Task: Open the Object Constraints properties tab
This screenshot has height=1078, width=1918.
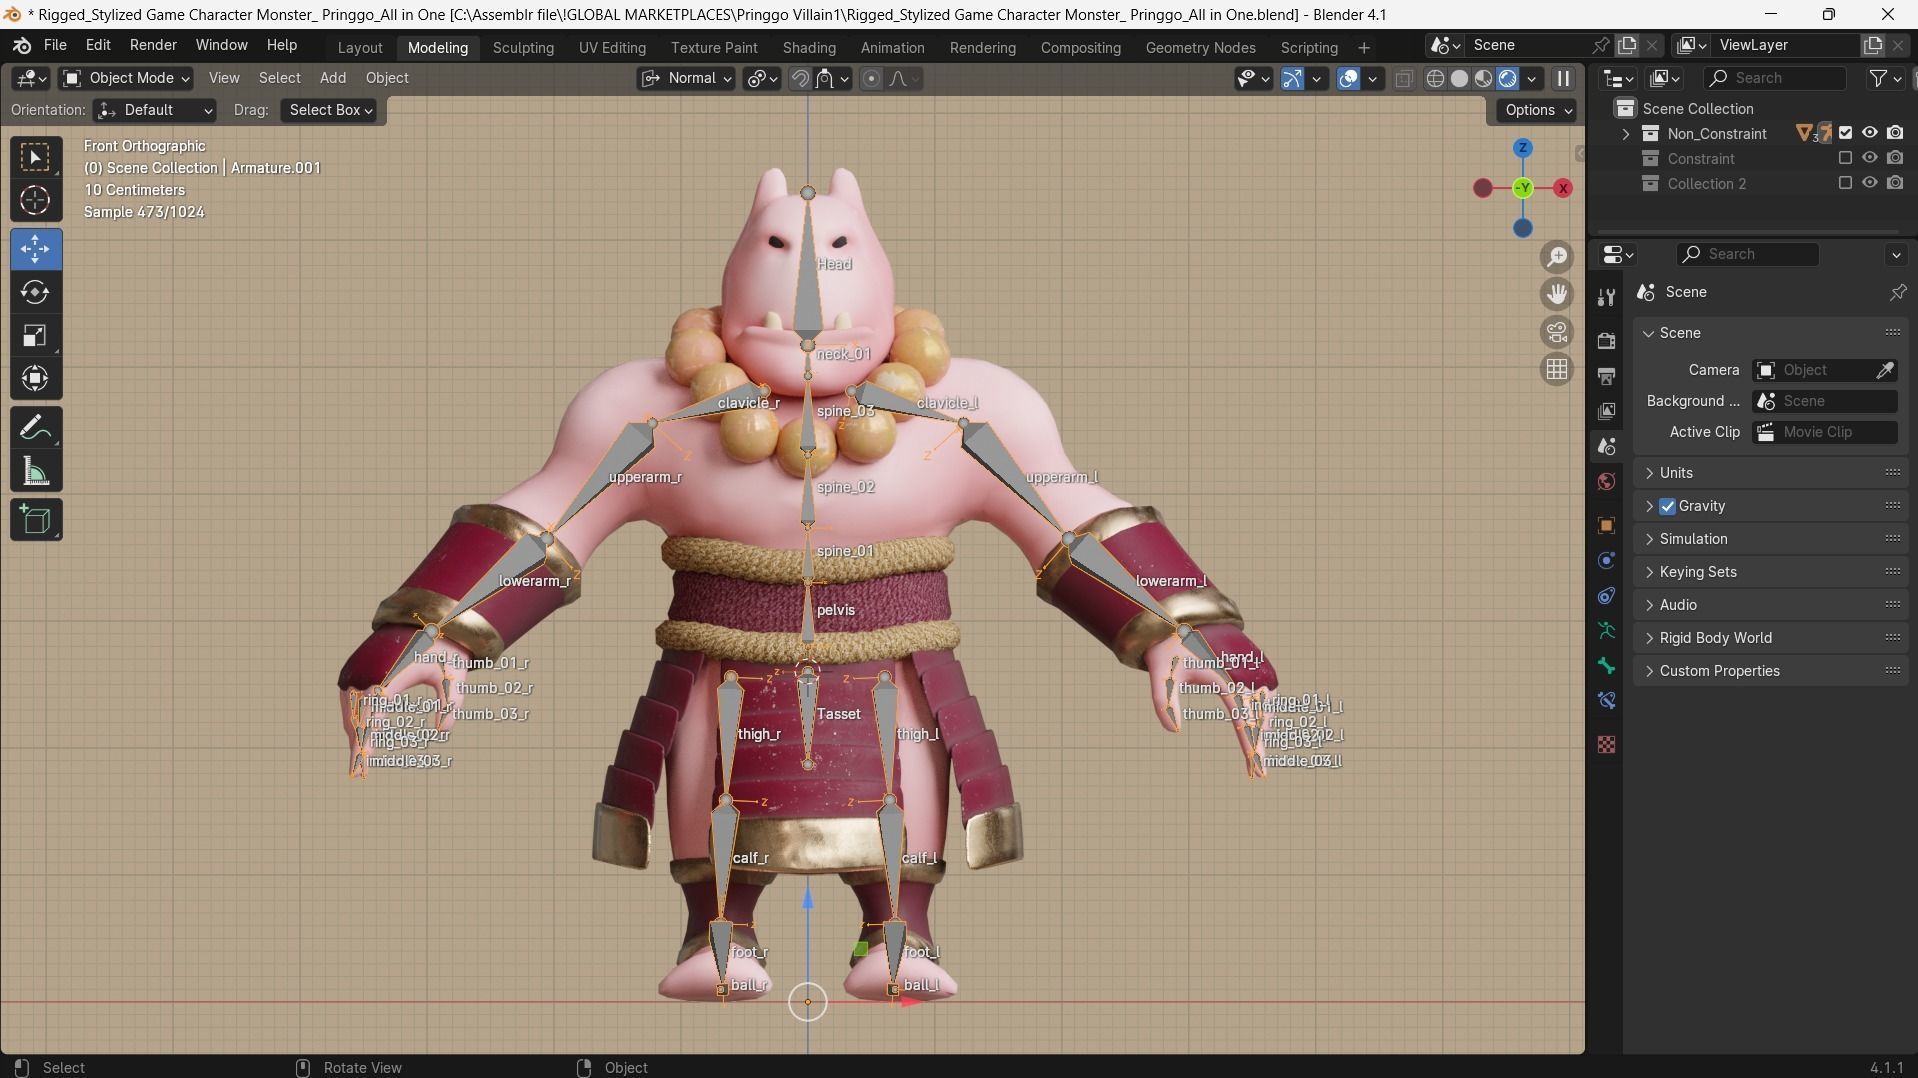Action: coord(1607,595)
